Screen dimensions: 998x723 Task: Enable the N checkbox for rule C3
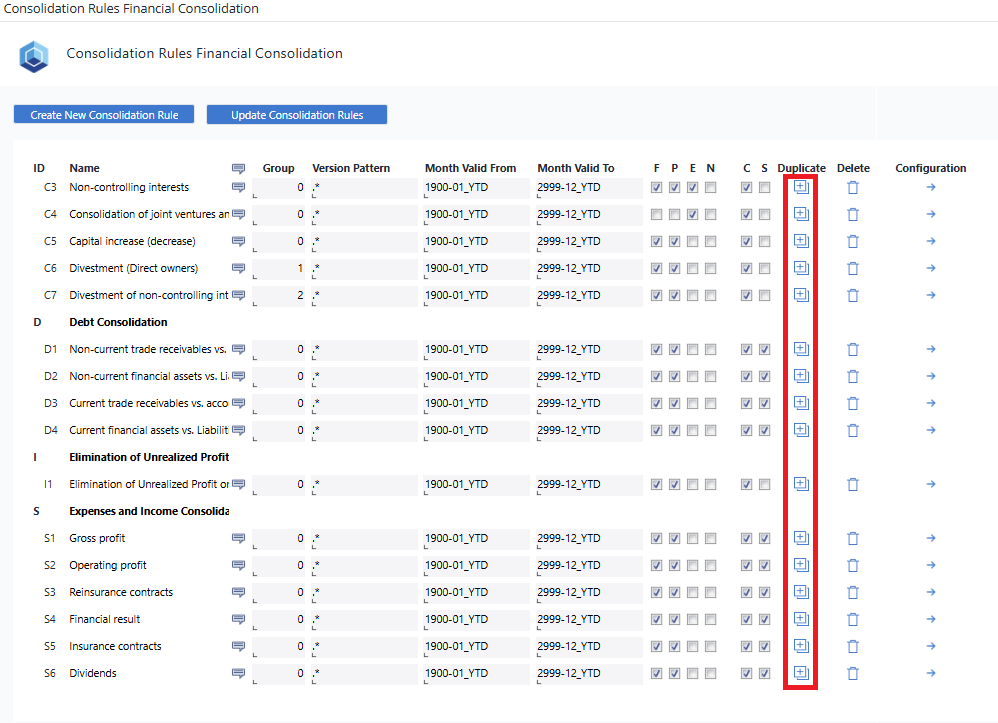[x=710, y=187]
